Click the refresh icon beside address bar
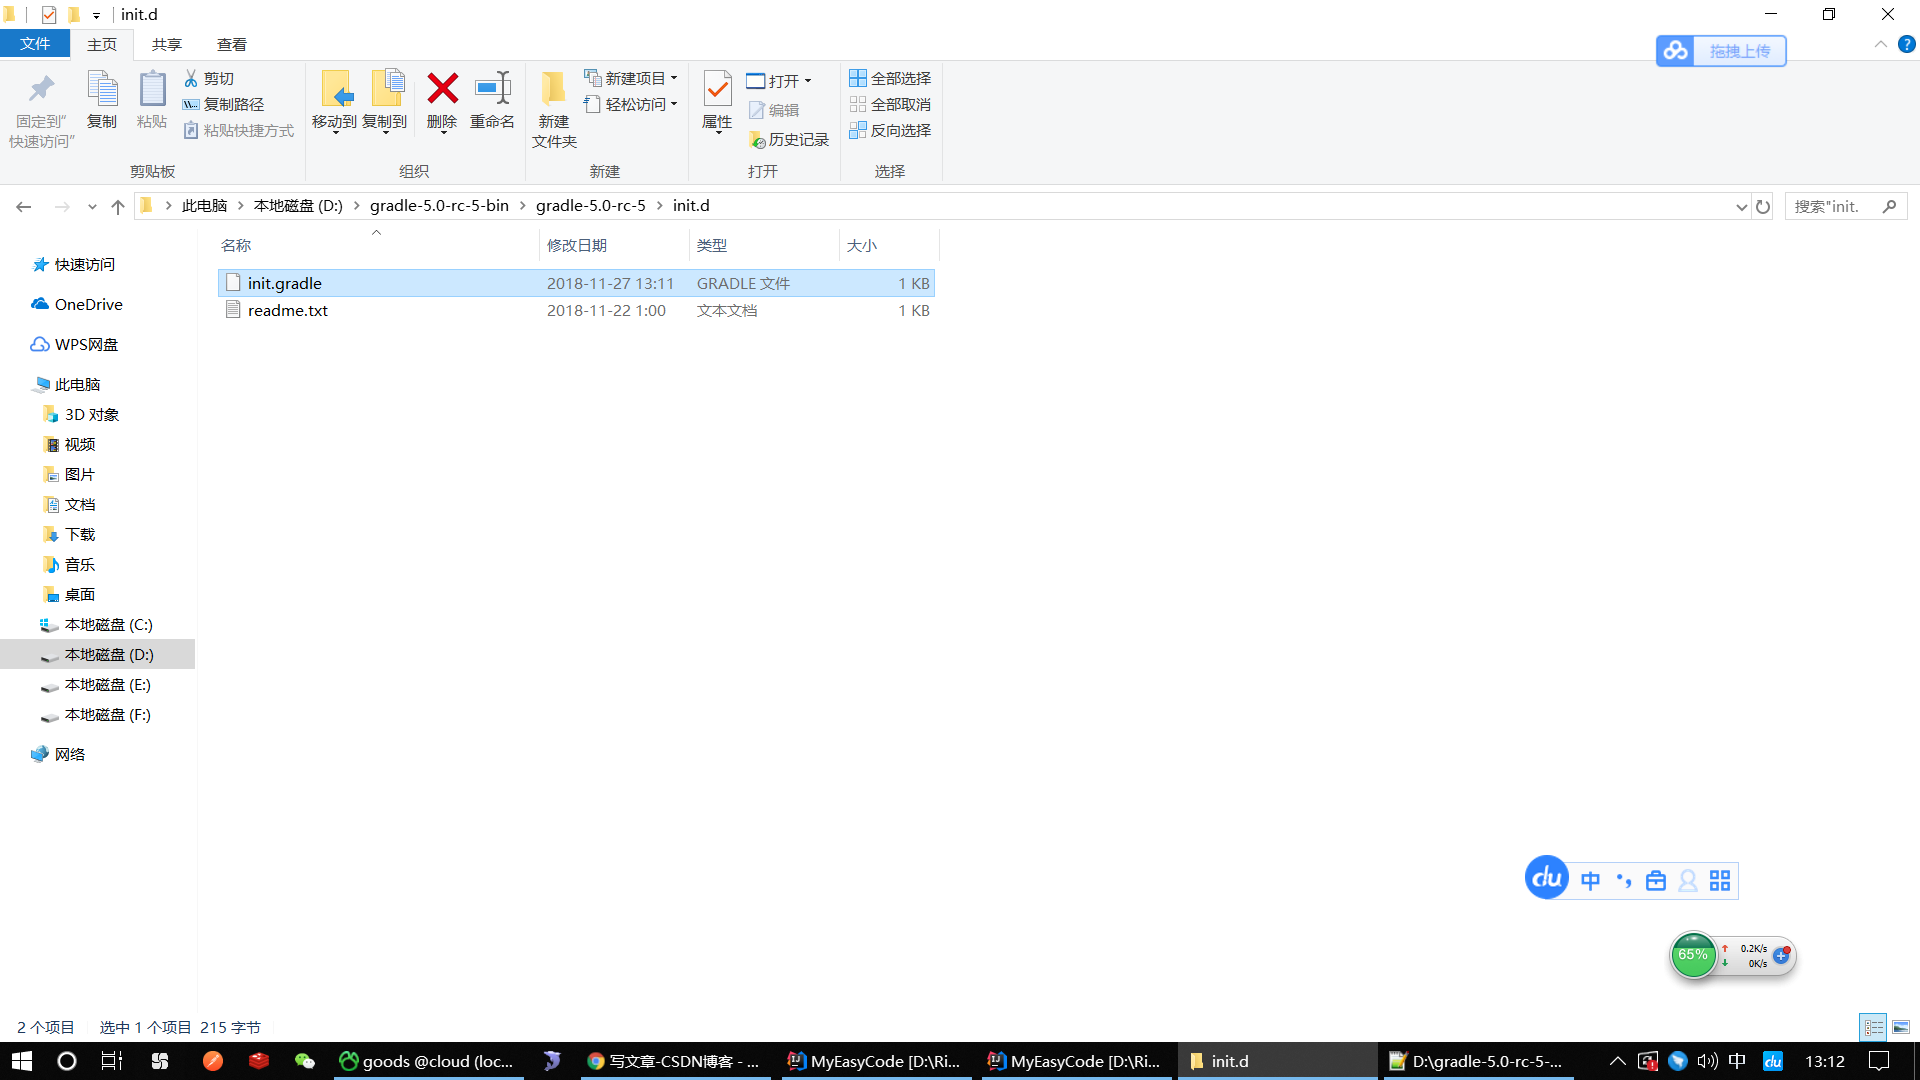This screenshot has height=1080, width=1920. [x=1763, y=207]
